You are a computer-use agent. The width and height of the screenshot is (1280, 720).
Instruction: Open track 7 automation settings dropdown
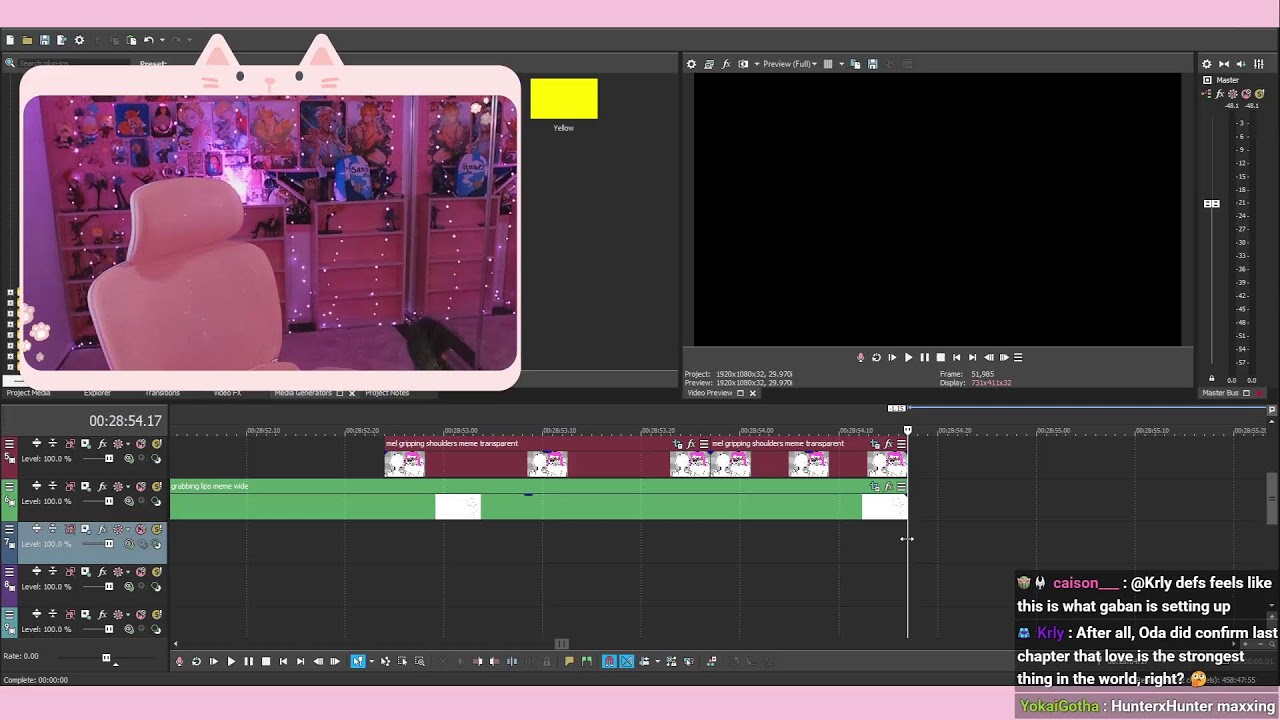tap(128, 529)
